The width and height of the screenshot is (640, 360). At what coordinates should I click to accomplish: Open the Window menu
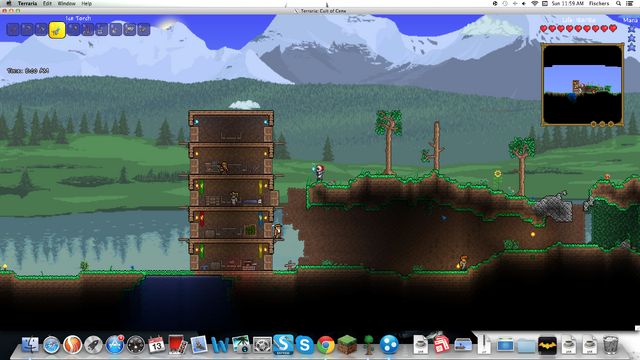coord(67,3)
